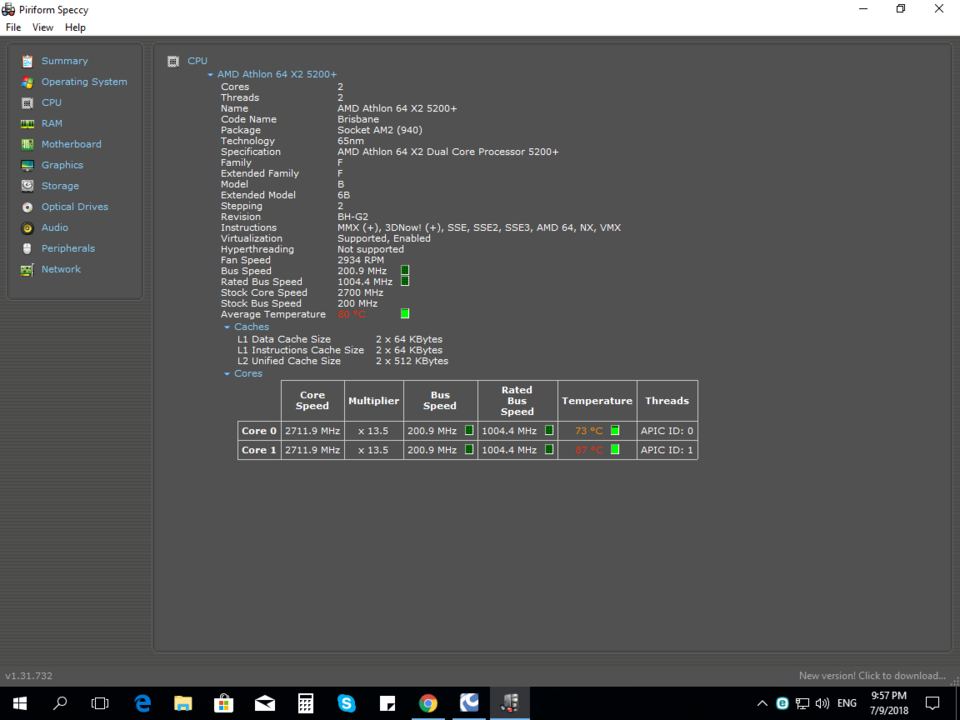The height and width of the screenshot is (720, 960).
Task: Click the CPU chip icon in sidebar
Action: click(27, 103)
